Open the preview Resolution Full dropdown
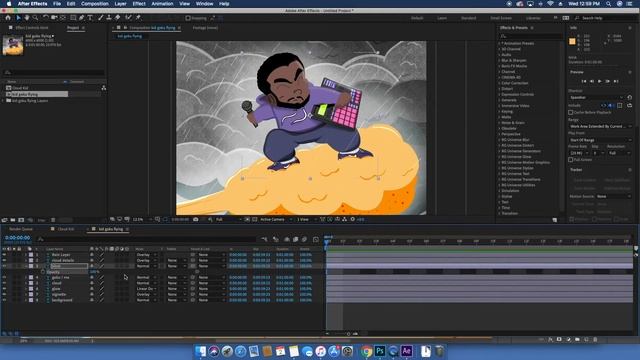Image resolution: width=640 pixels, height=360 pixels. (619, 153)
